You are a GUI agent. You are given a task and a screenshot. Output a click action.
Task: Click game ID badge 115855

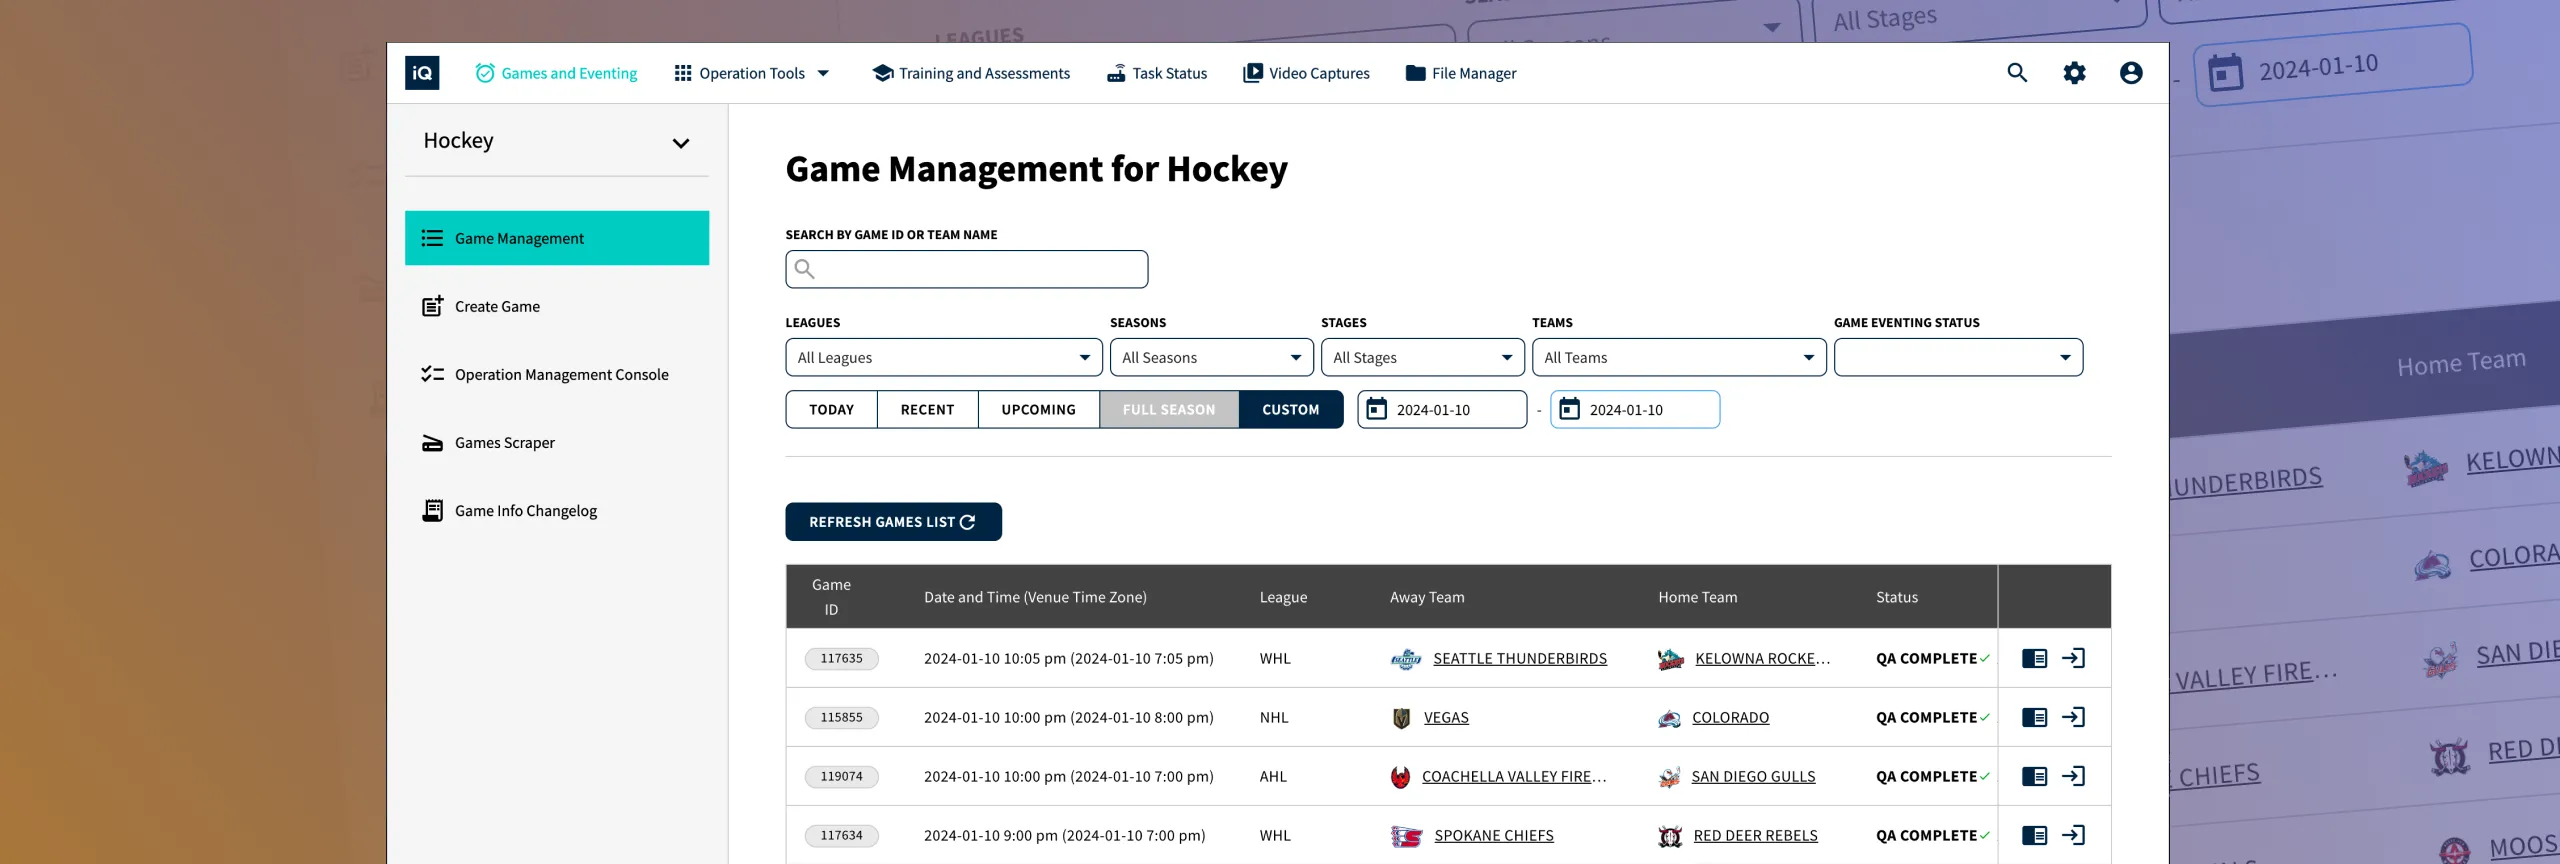tap(841, 717)
